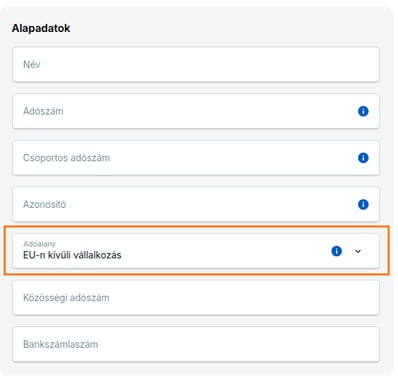Open the Adóalany selection field
This screenshot has height=383, width=398.
196,251
